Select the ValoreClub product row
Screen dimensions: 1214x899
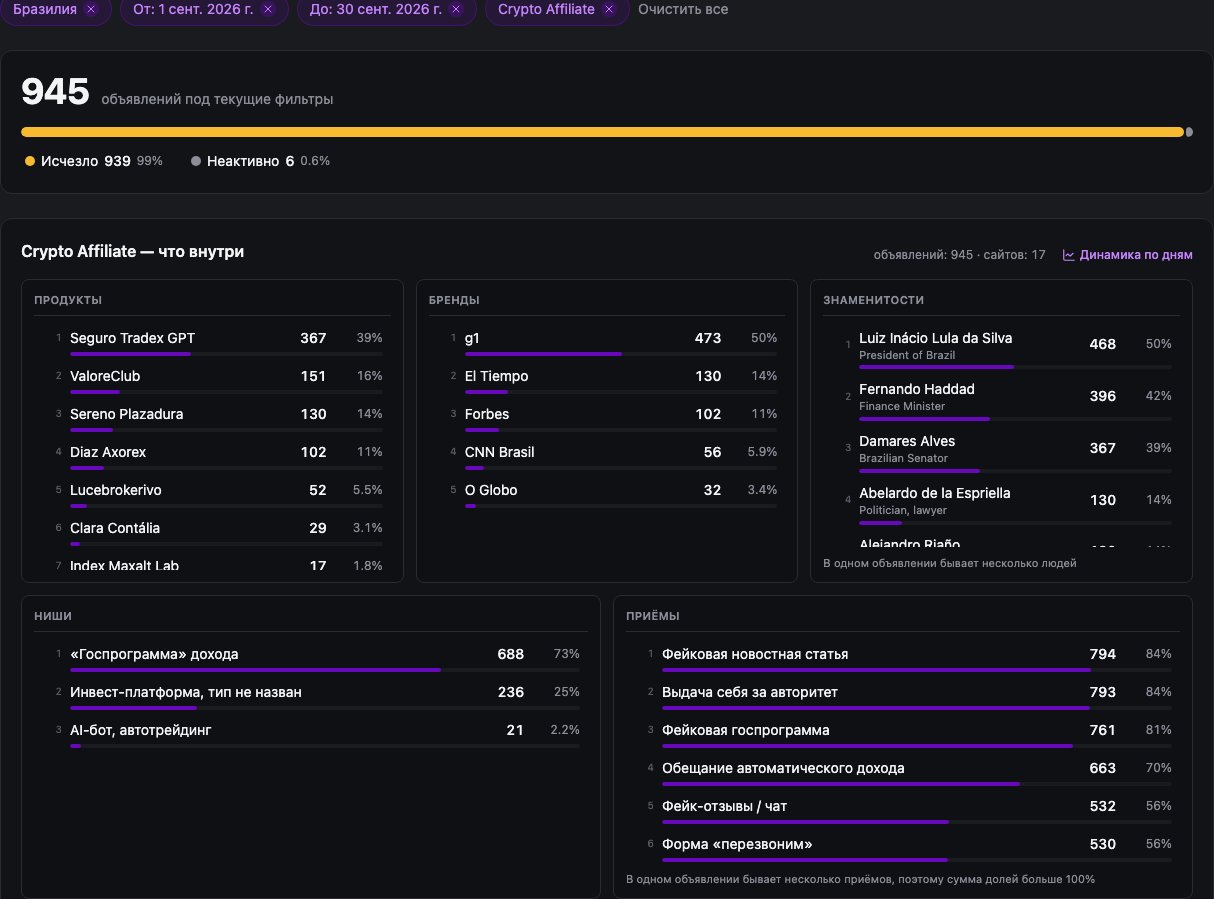(x=212, y=379)
